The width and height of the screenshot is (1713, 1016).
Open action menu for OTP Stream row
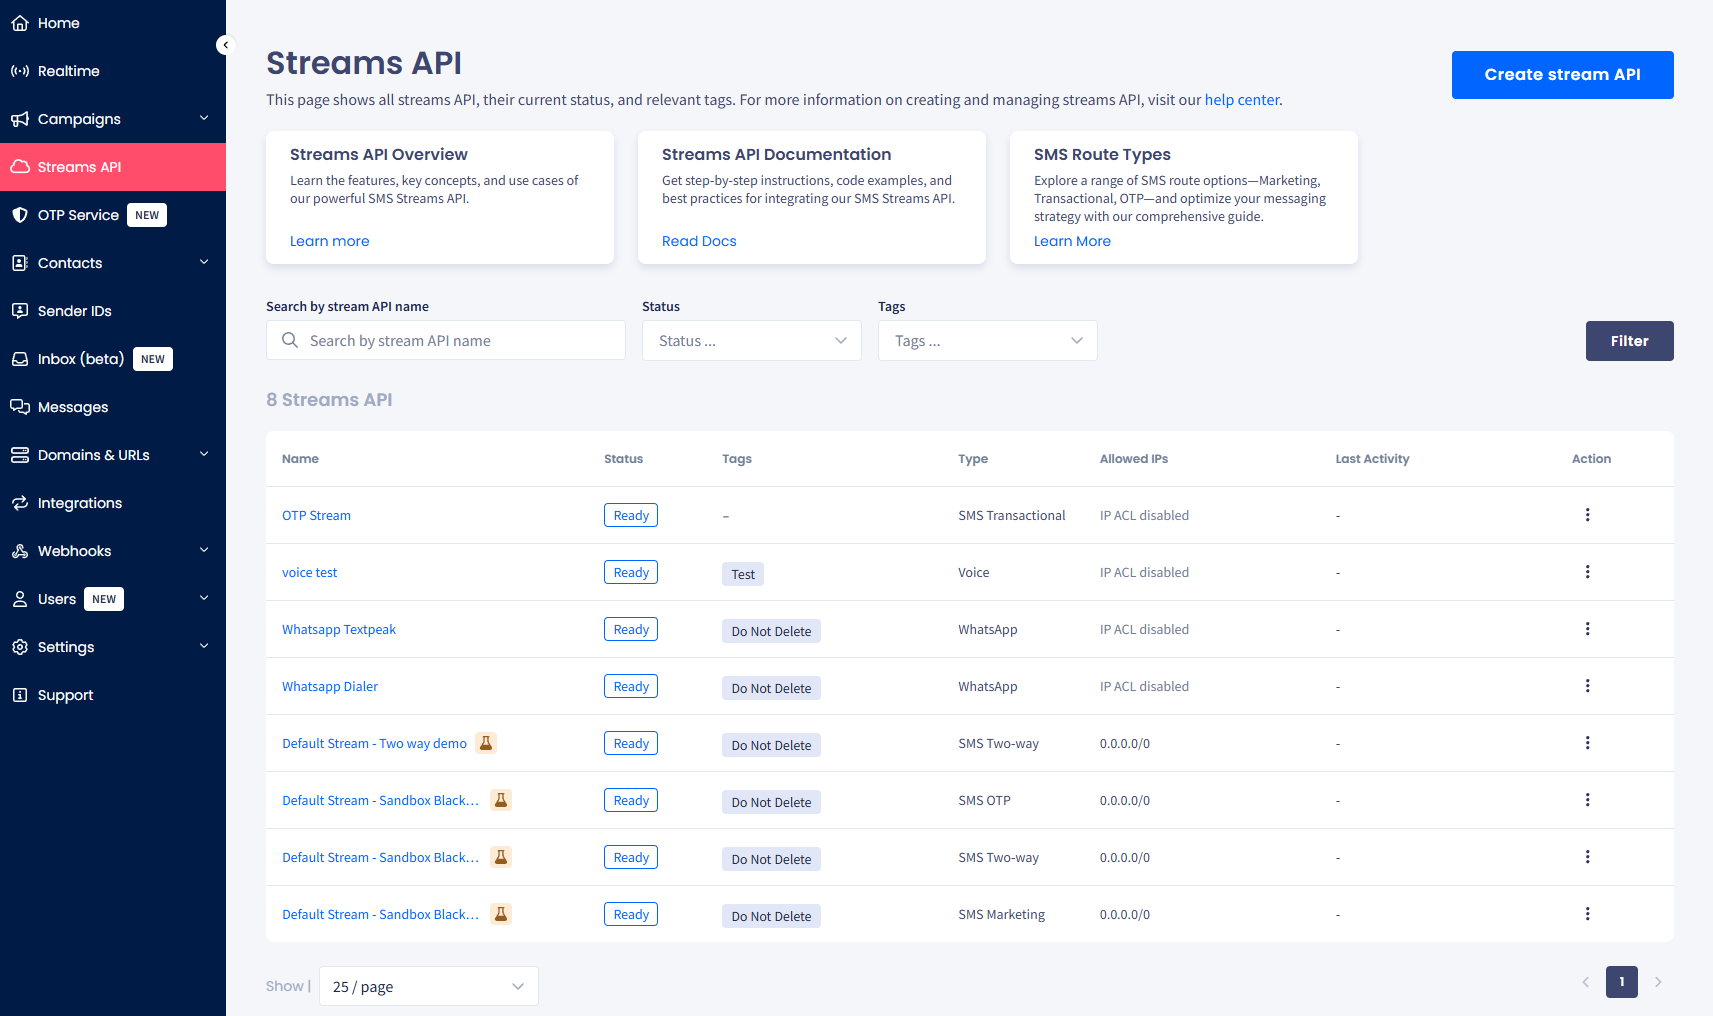click(x=1587, y=515)
